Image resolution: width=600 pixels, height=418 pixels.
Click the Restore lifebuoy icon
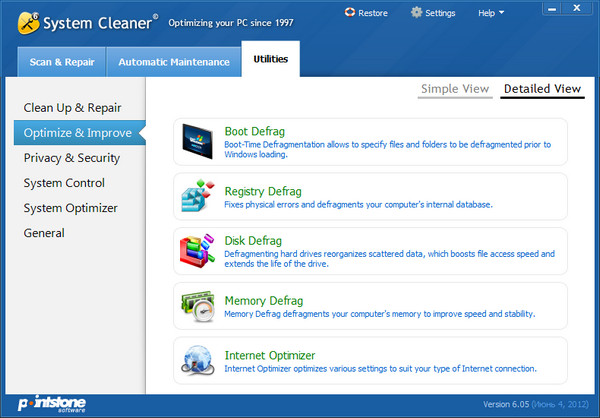(x=349, y=13)
